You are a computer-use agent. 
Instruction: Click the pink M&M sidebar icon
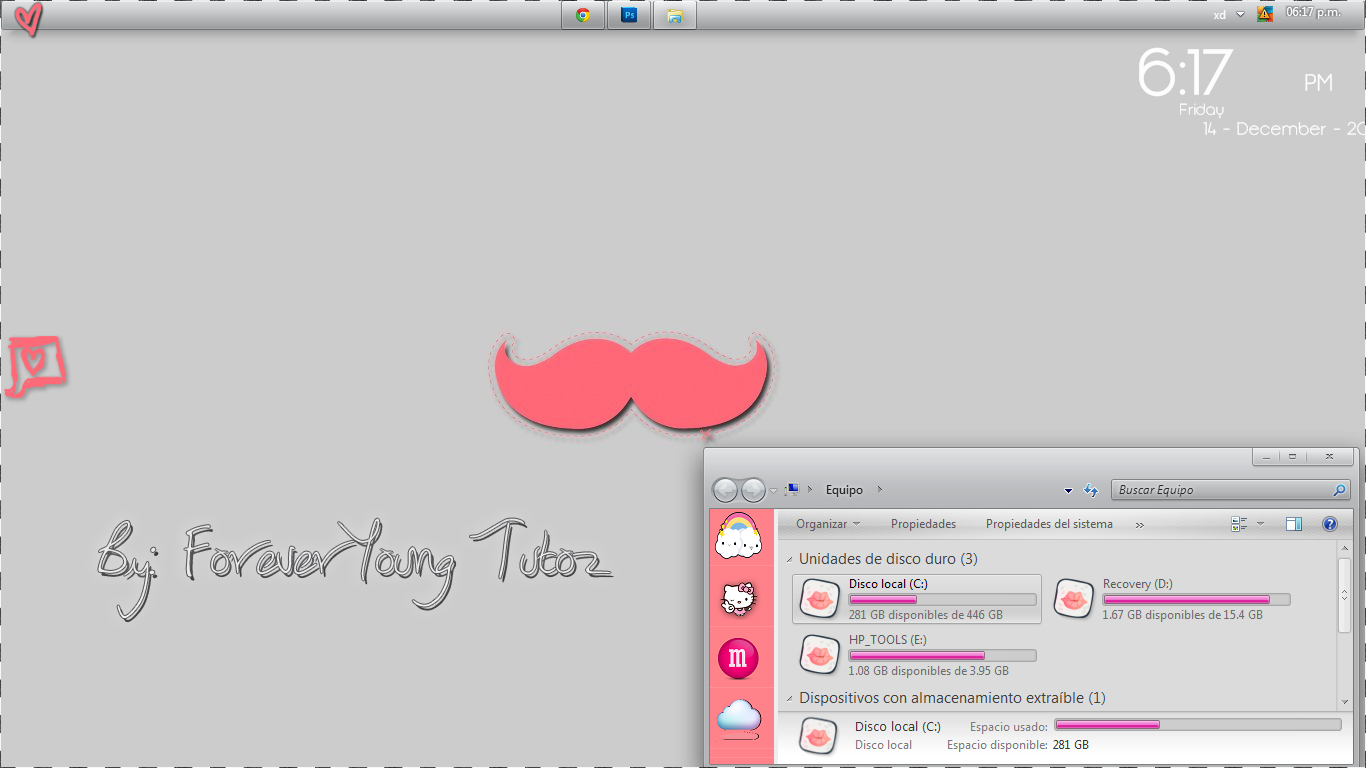pyautogui.click(x=738, y=657)
